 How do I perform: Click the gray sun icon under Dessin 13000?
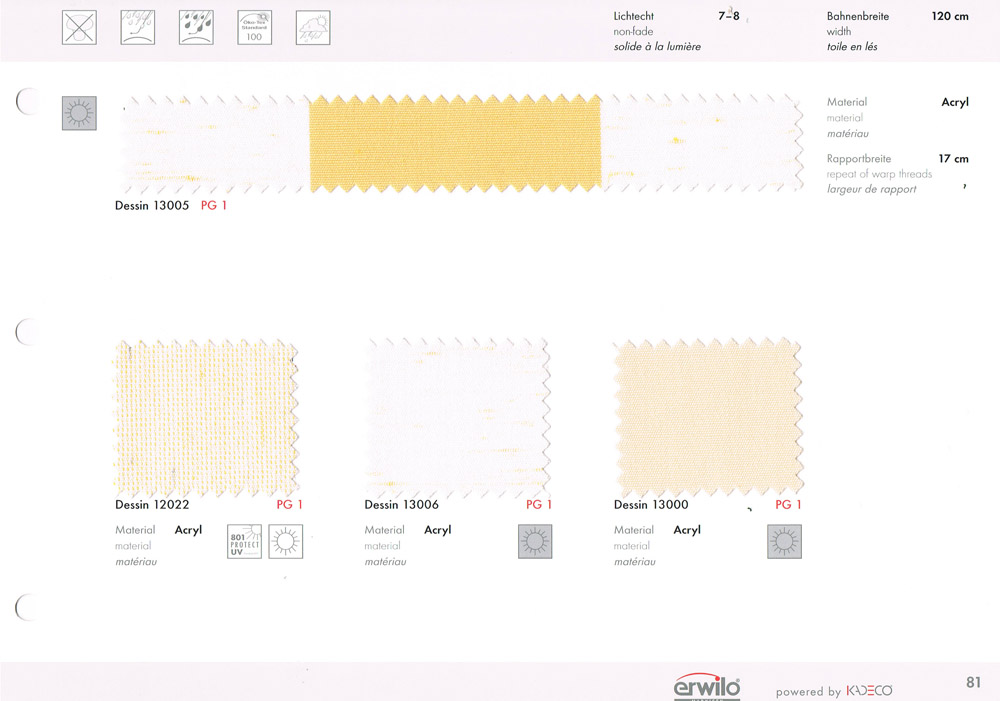point(784,542)
